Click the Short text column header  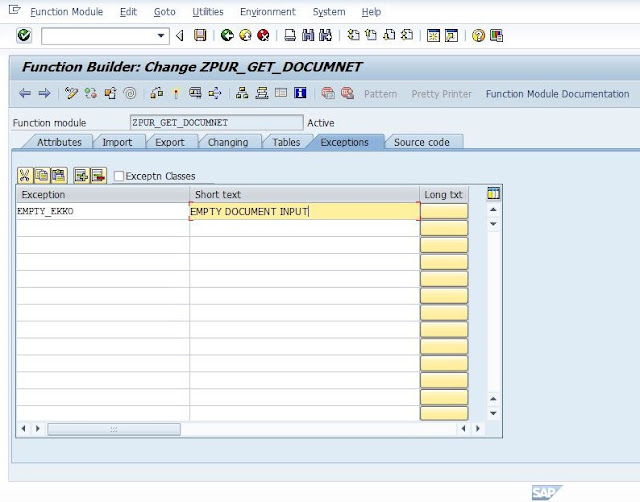coord(304,194)
